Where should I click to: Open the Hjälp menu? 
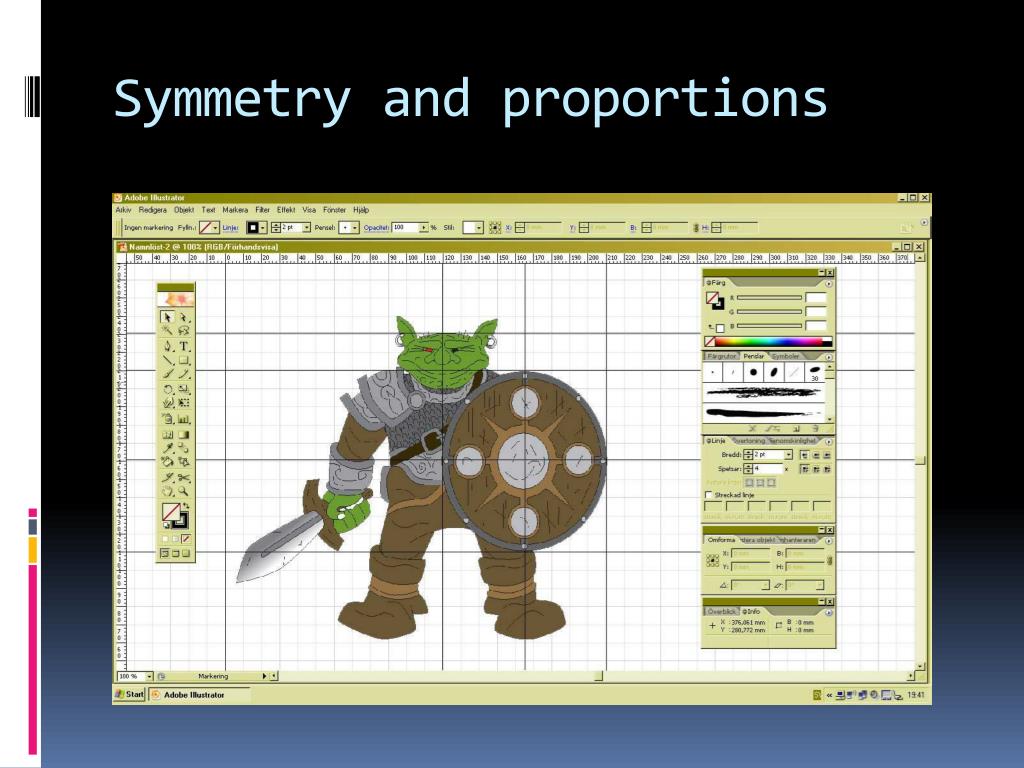(x=361, y=210)
